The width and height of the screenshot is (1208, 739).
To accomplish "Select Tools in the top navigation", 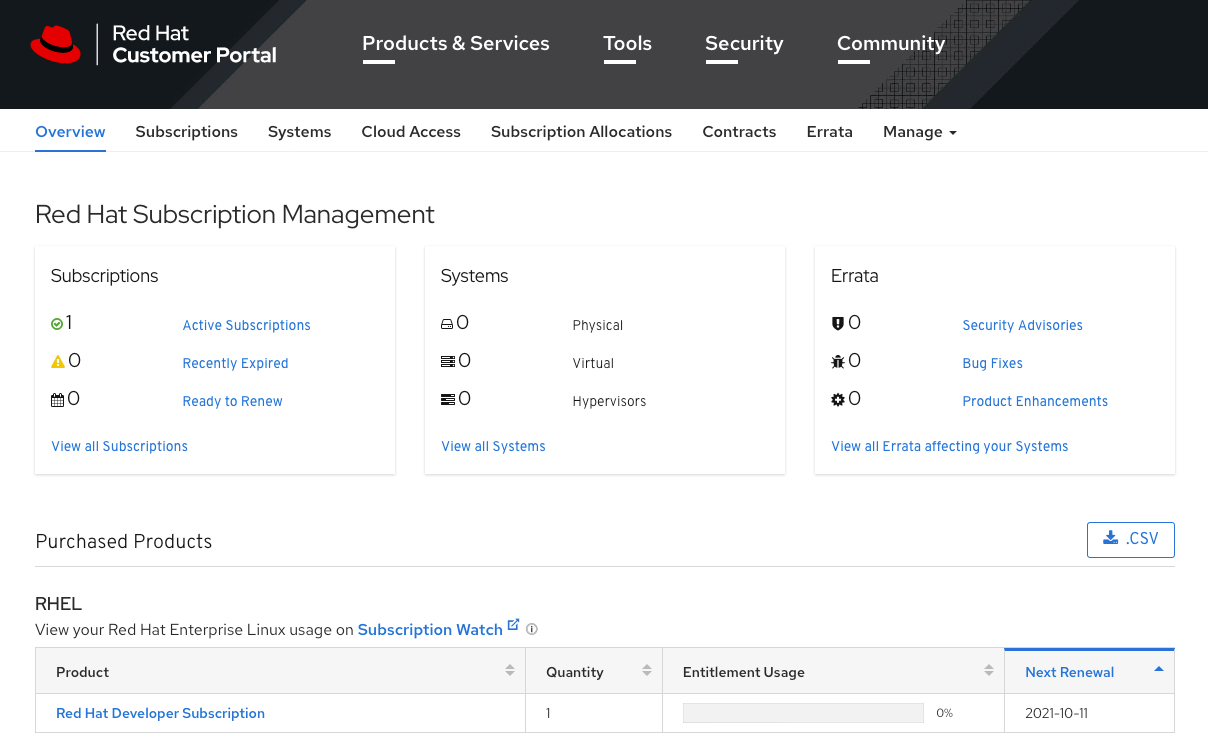I will 627,43.
